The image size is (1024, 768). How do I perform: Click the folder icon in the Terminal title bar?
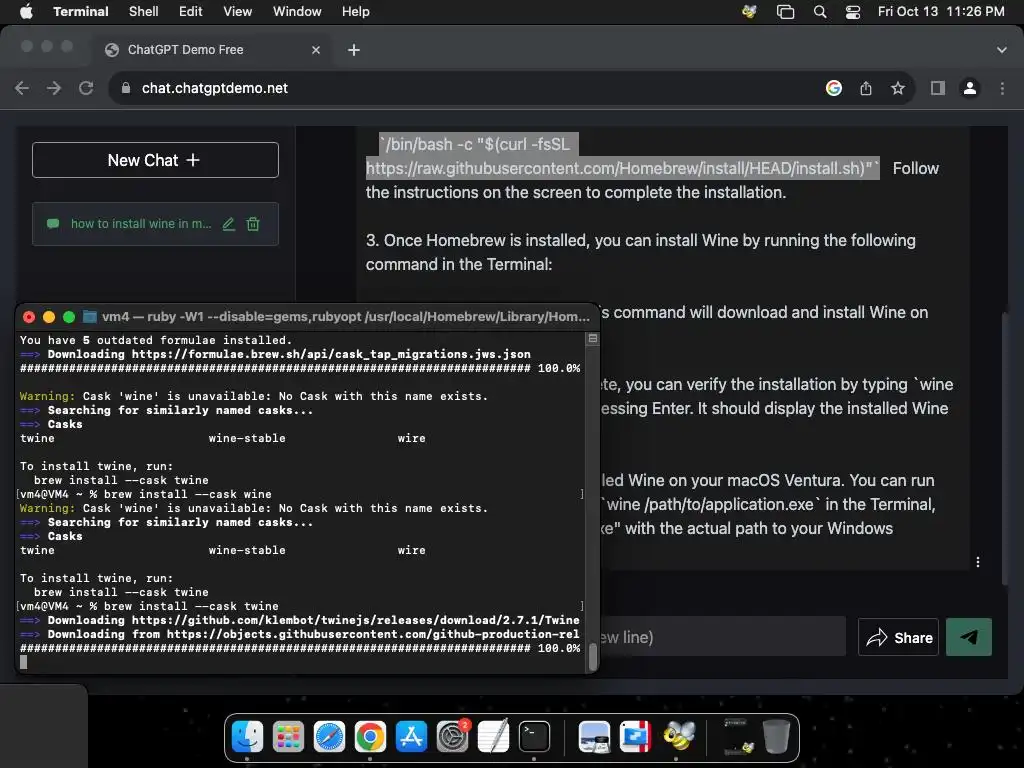(x=90, y=317)
